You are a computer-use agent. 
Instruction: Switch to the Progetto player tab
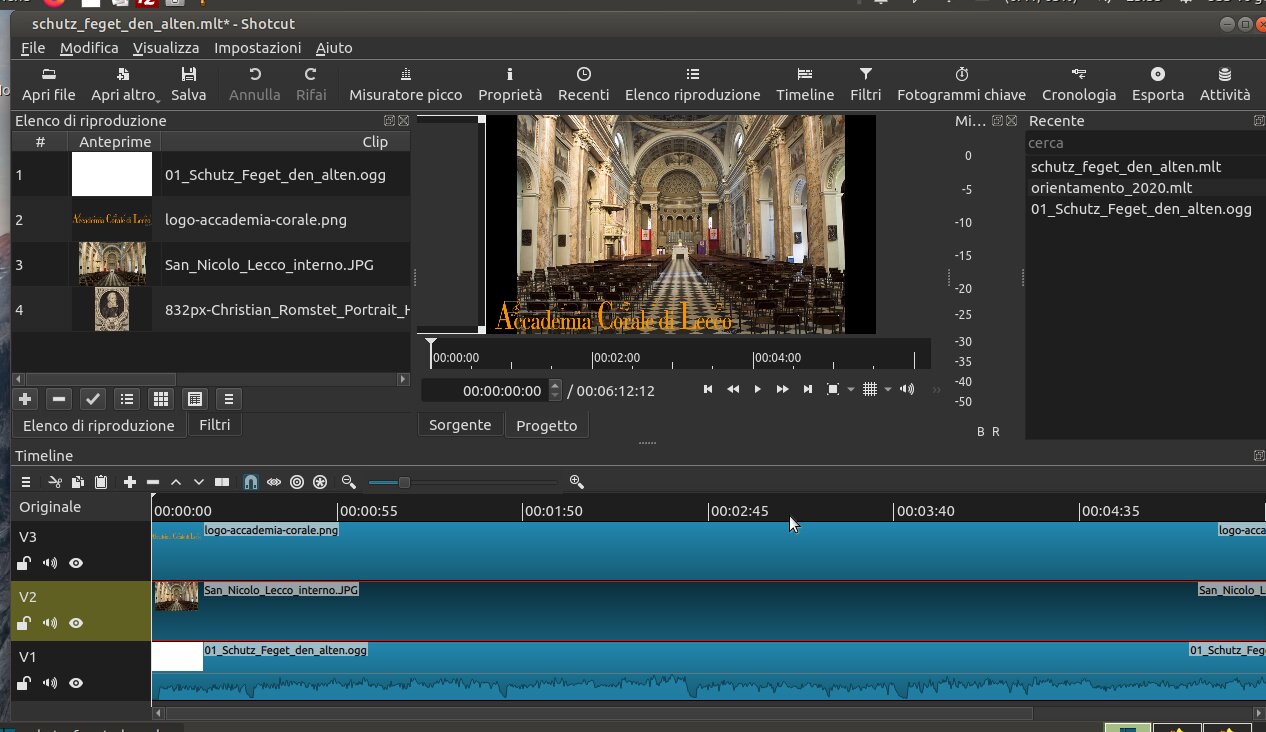546,425
